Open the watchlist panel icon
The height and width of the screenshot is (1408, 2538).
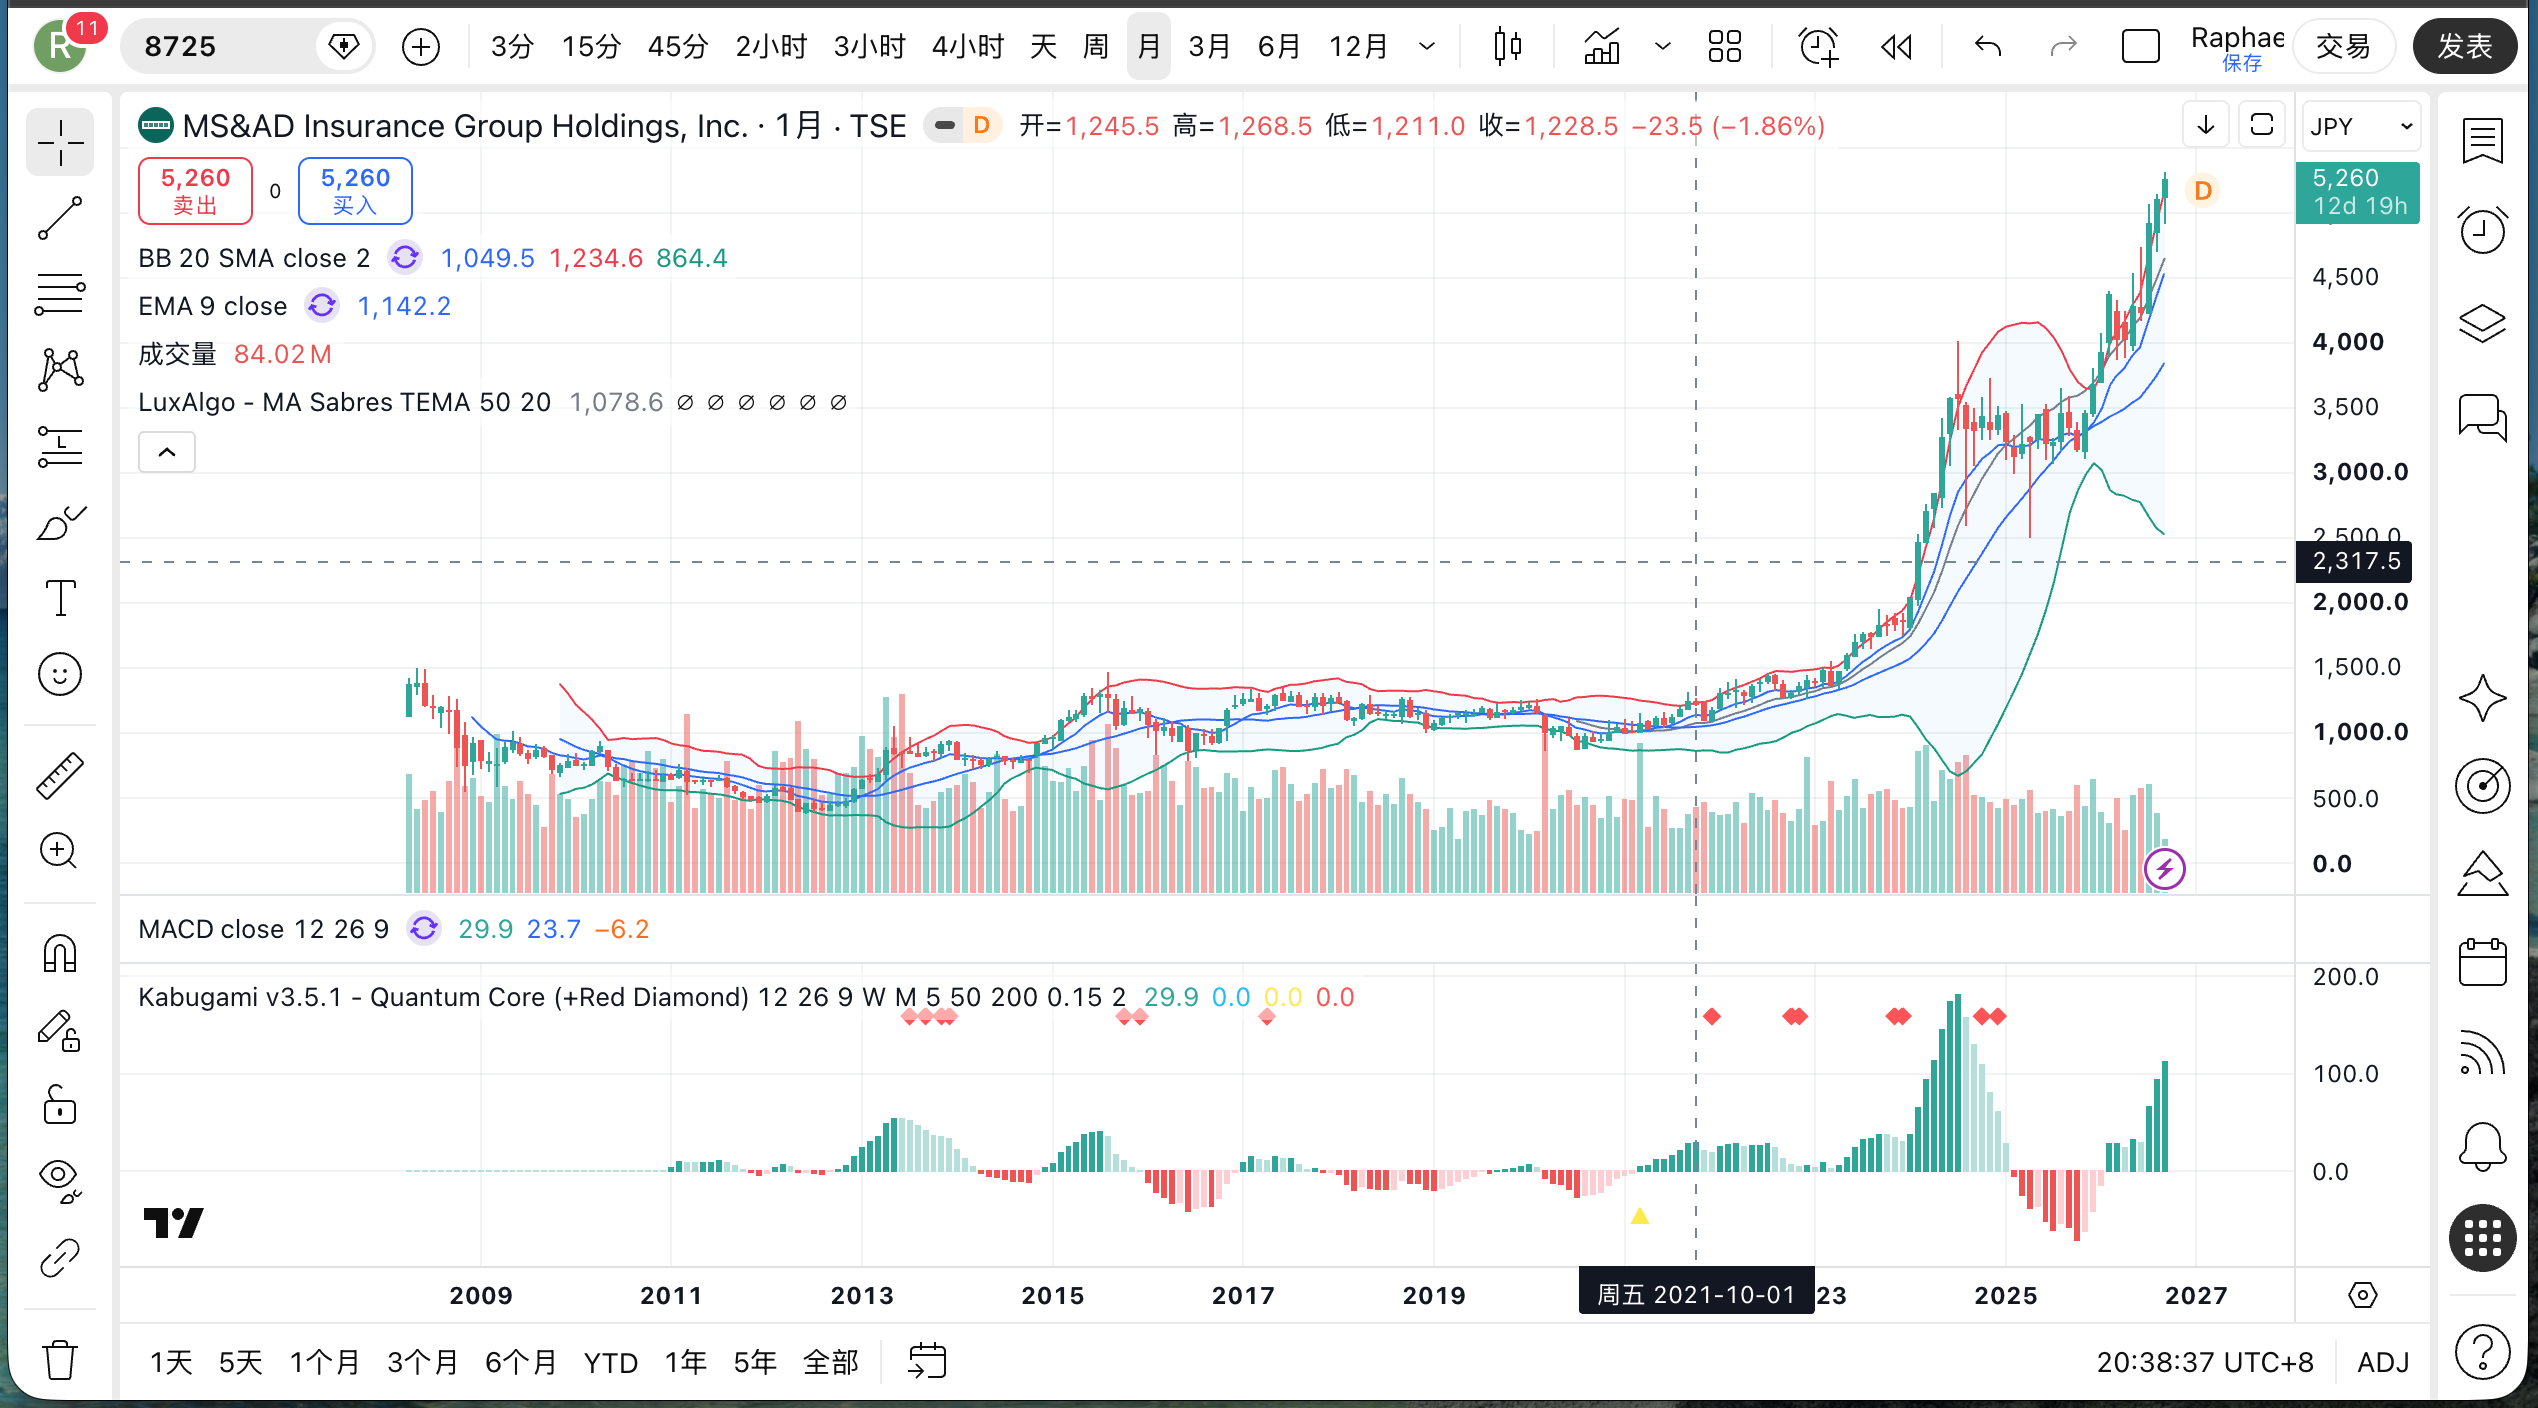tap(2482, 141)
